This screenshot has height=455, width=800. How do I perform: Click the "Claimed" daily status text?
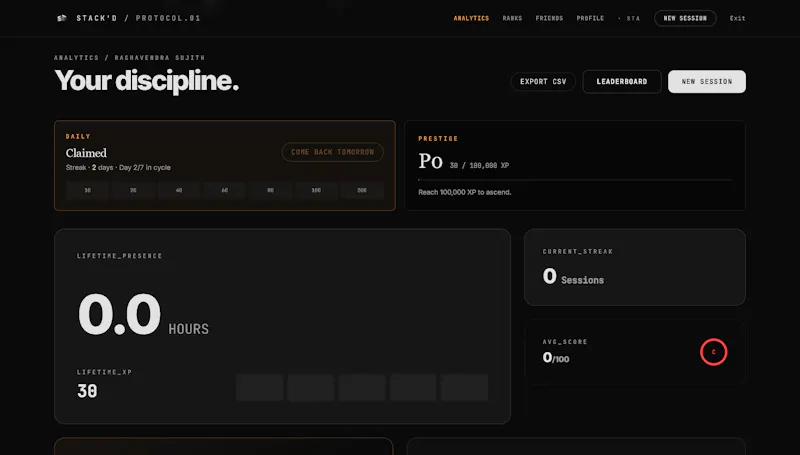(x=86, y=153)
